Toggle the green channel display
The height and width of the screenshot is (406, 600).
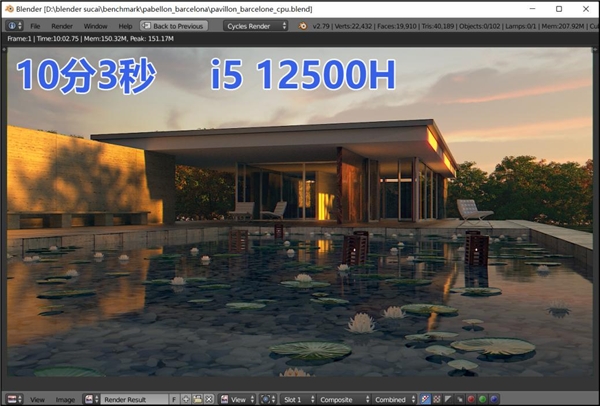click(483, 399)
